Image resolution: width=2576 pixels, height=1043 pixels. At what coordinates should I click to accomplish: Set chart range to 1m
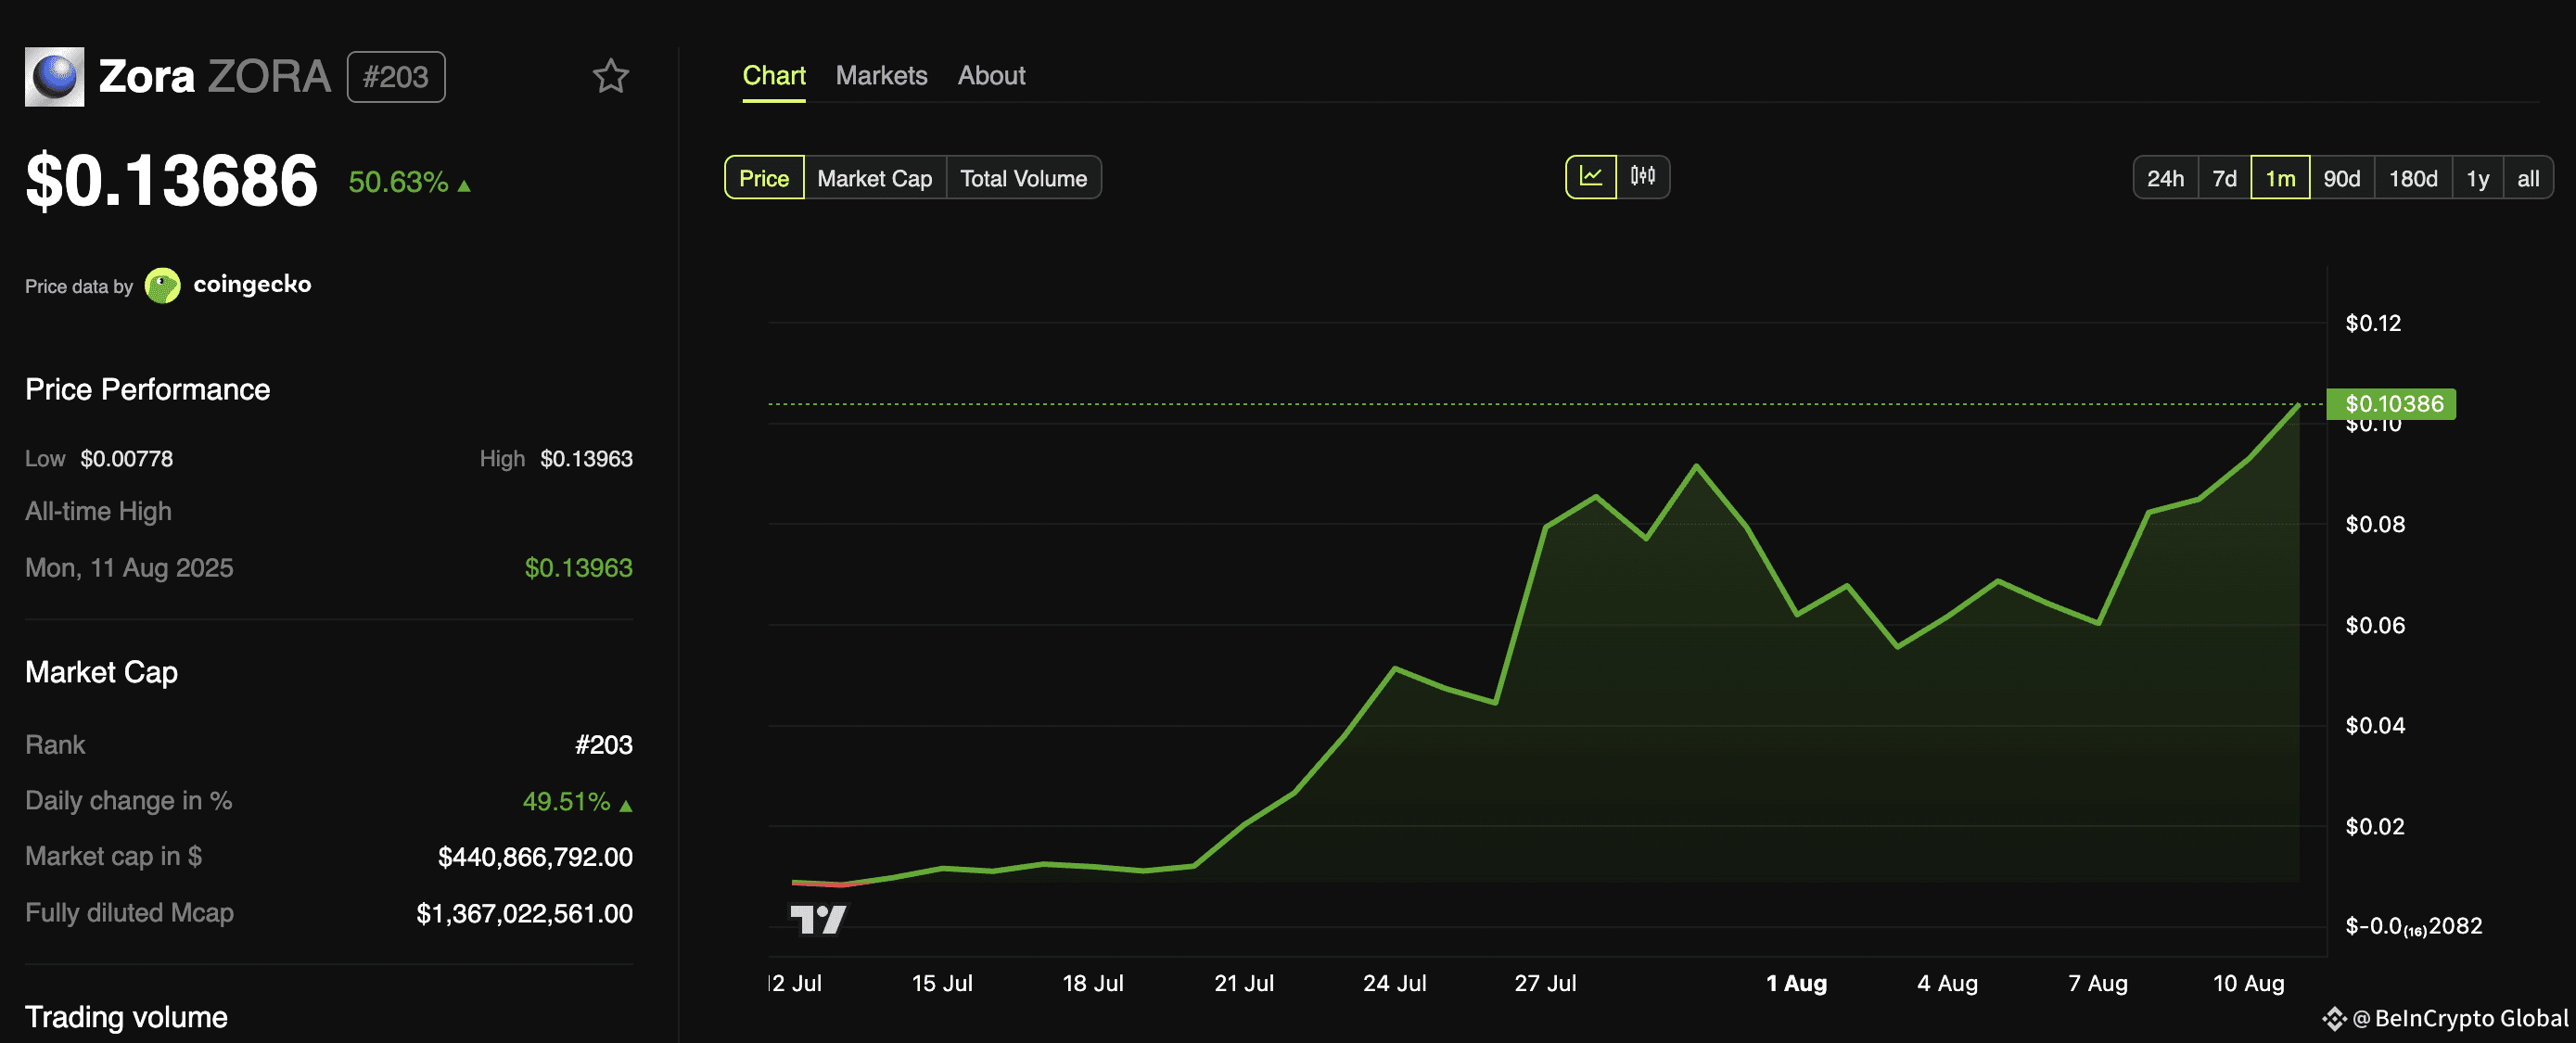click(x=2280, y=178)
